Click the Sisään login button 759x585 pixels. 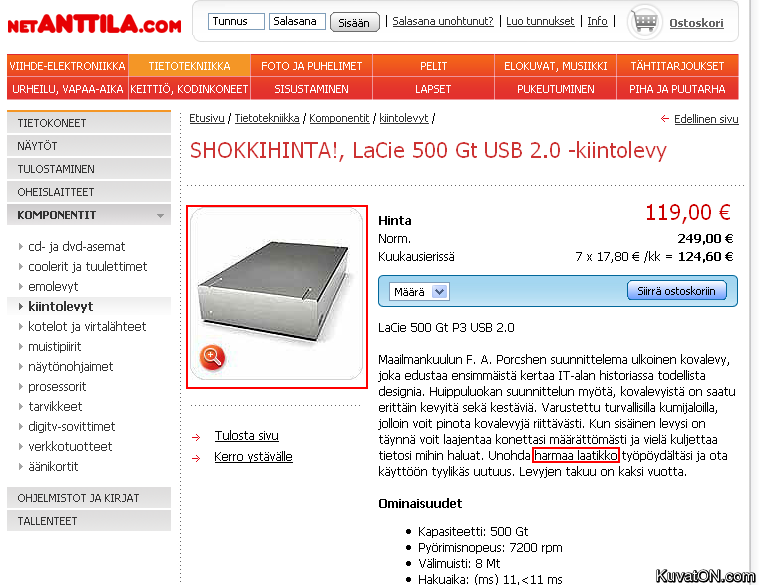(x=354, y=22)
